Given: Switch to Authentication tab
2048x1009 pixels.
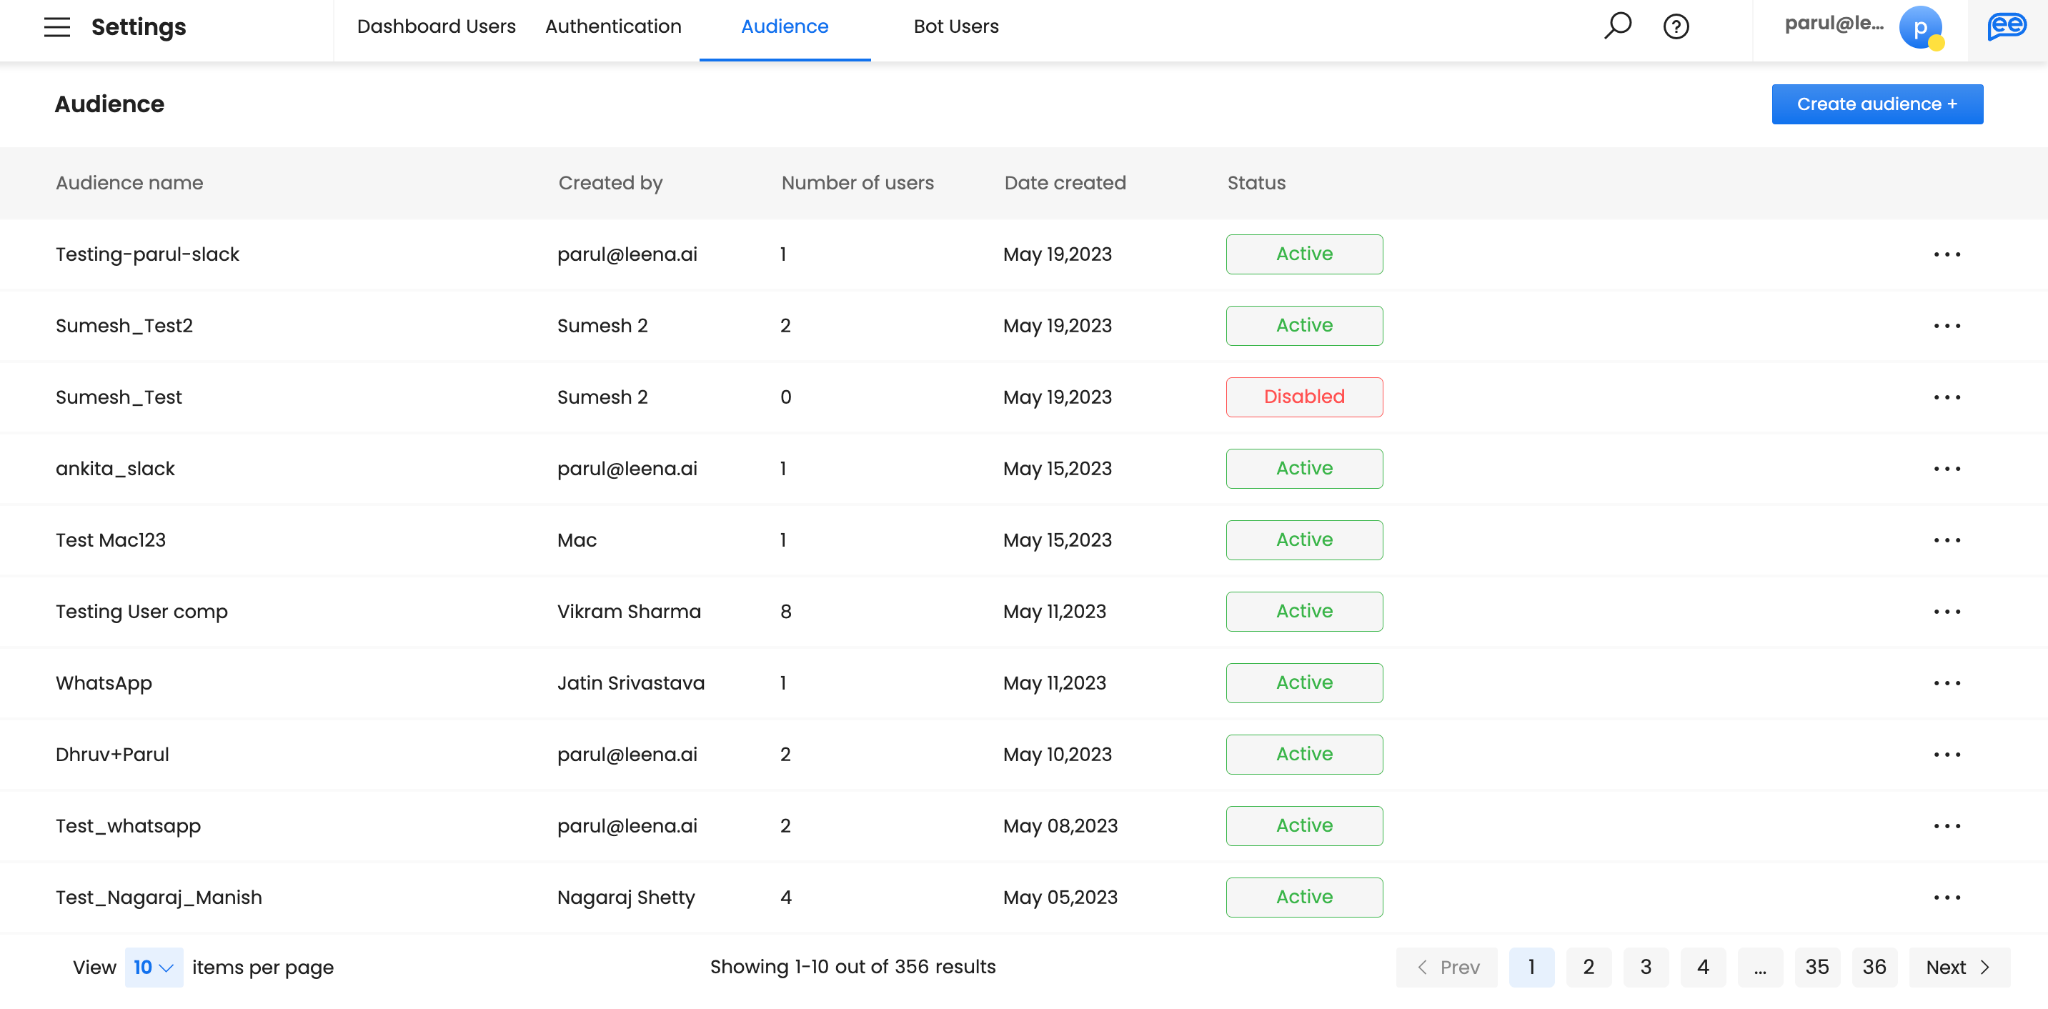Looking at the screenshot, I should coord(613,27).
